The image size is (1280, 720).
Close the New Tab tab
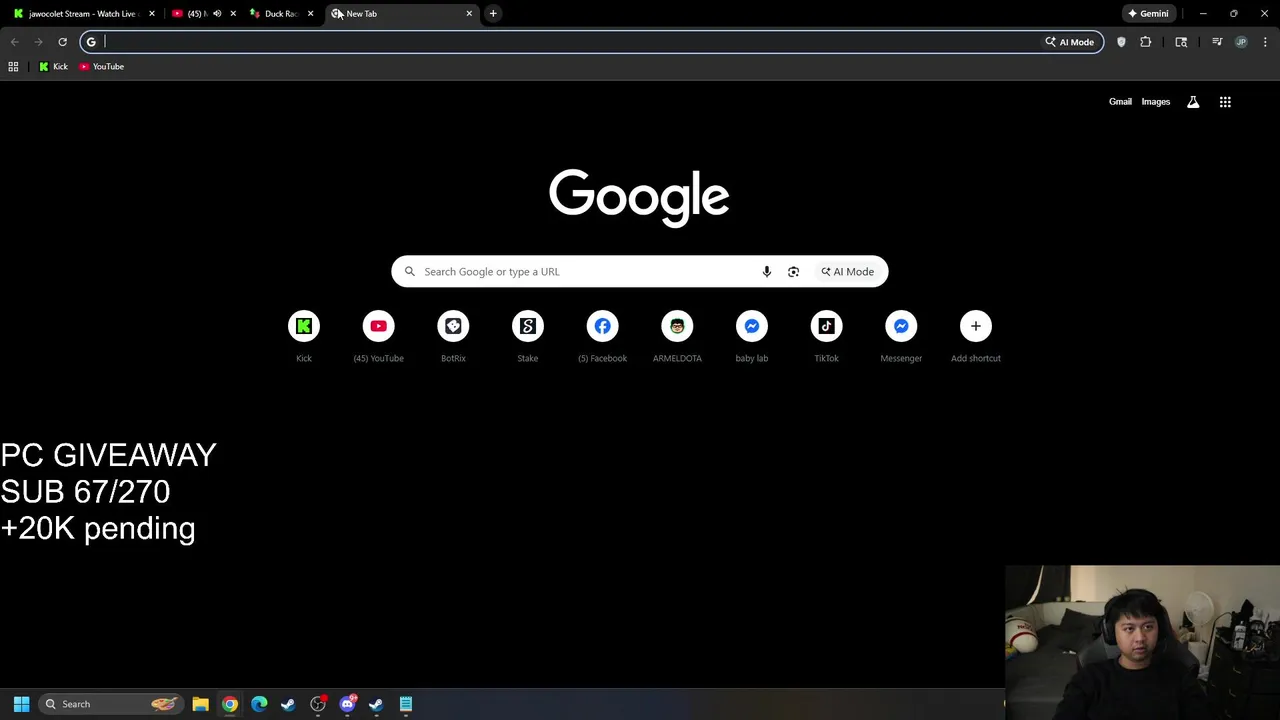click(x=469, y=14)
